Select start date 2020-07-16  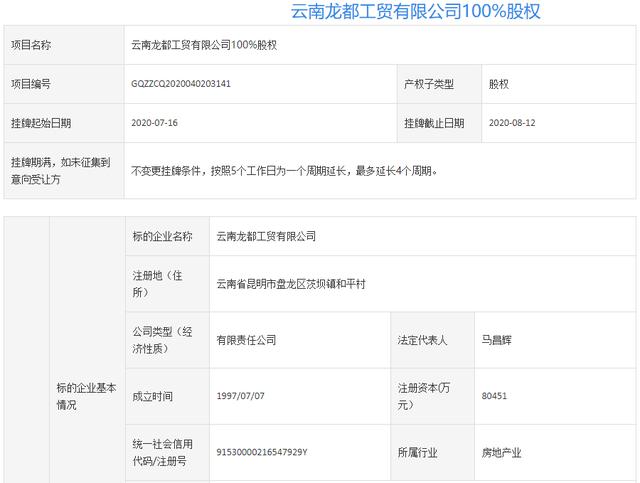tap(154, 123)
